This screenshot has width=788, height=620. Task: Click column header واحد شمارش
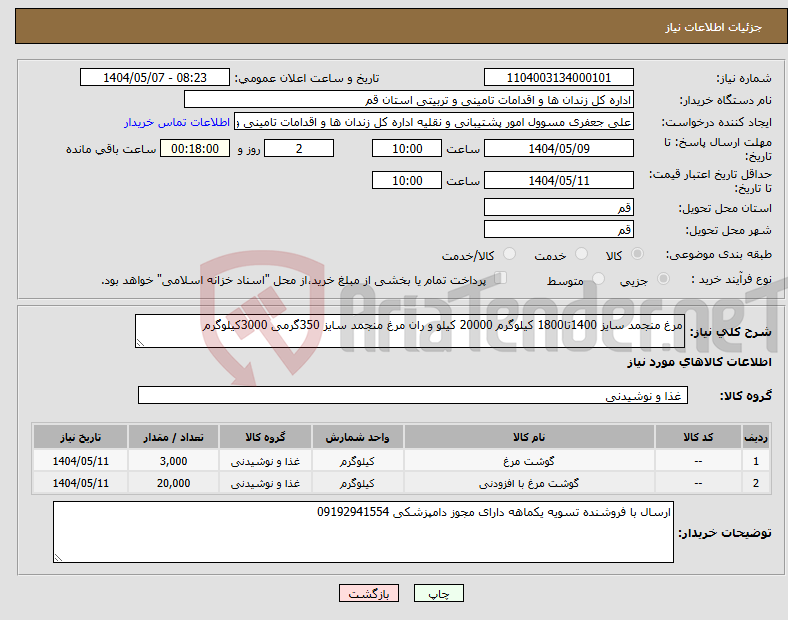357,437
